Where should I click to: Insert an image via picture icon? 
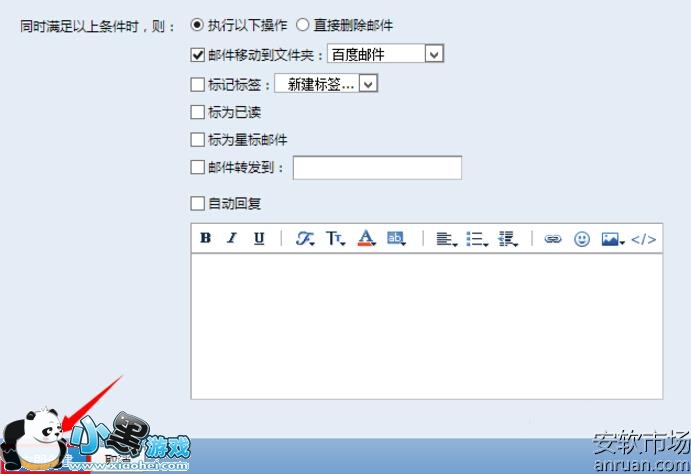613,239
